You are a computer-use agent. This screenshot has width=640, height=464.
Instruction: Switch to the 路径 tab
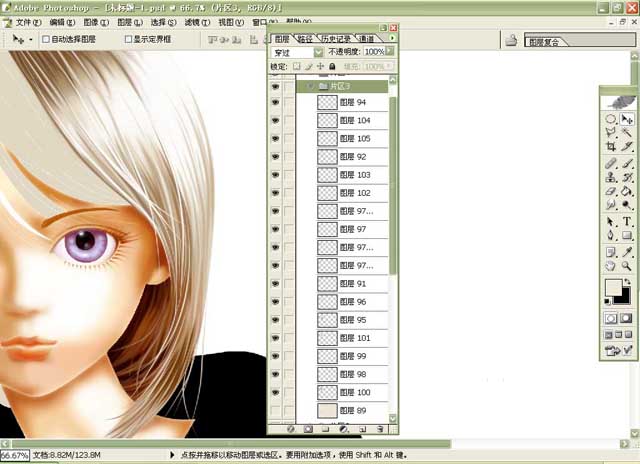pyautogui.click(x=305, y=39)
